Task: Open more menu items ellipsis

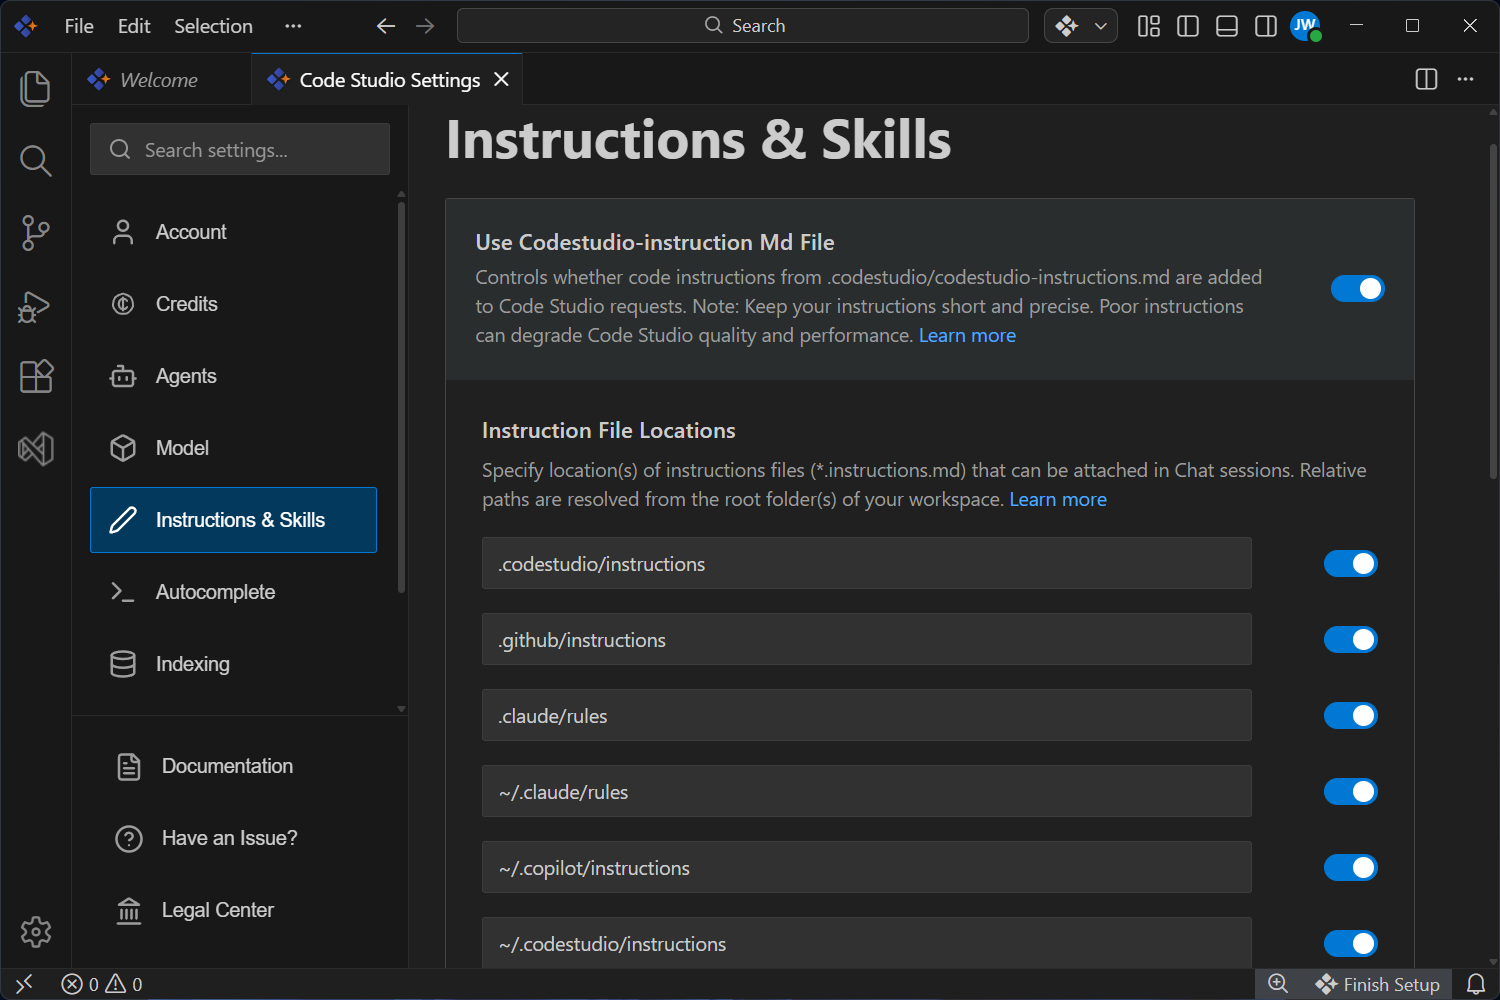Action: pyautogui.click(x=293, y=26)
